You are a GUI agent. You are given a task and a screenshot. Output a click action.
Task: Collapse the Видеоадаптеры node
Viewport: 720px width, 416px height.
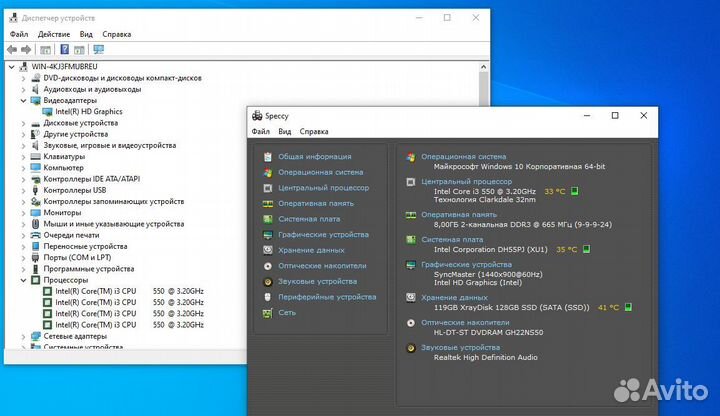tap(23, 101)
